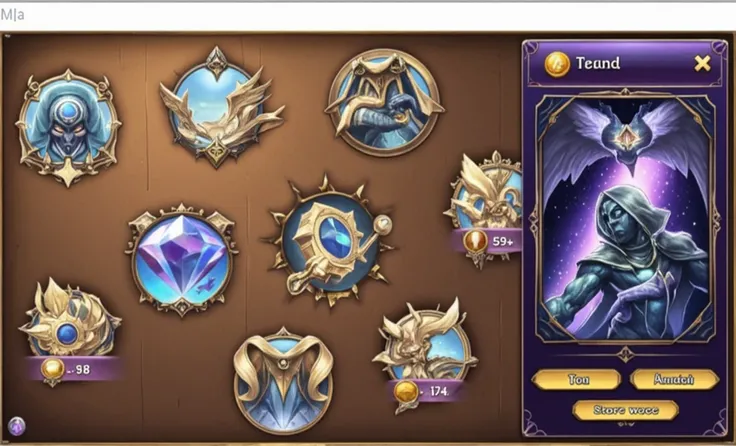Choose the golden winged emblem priced 59+
The image size is (736, 446).
click(x=485, y=192)
